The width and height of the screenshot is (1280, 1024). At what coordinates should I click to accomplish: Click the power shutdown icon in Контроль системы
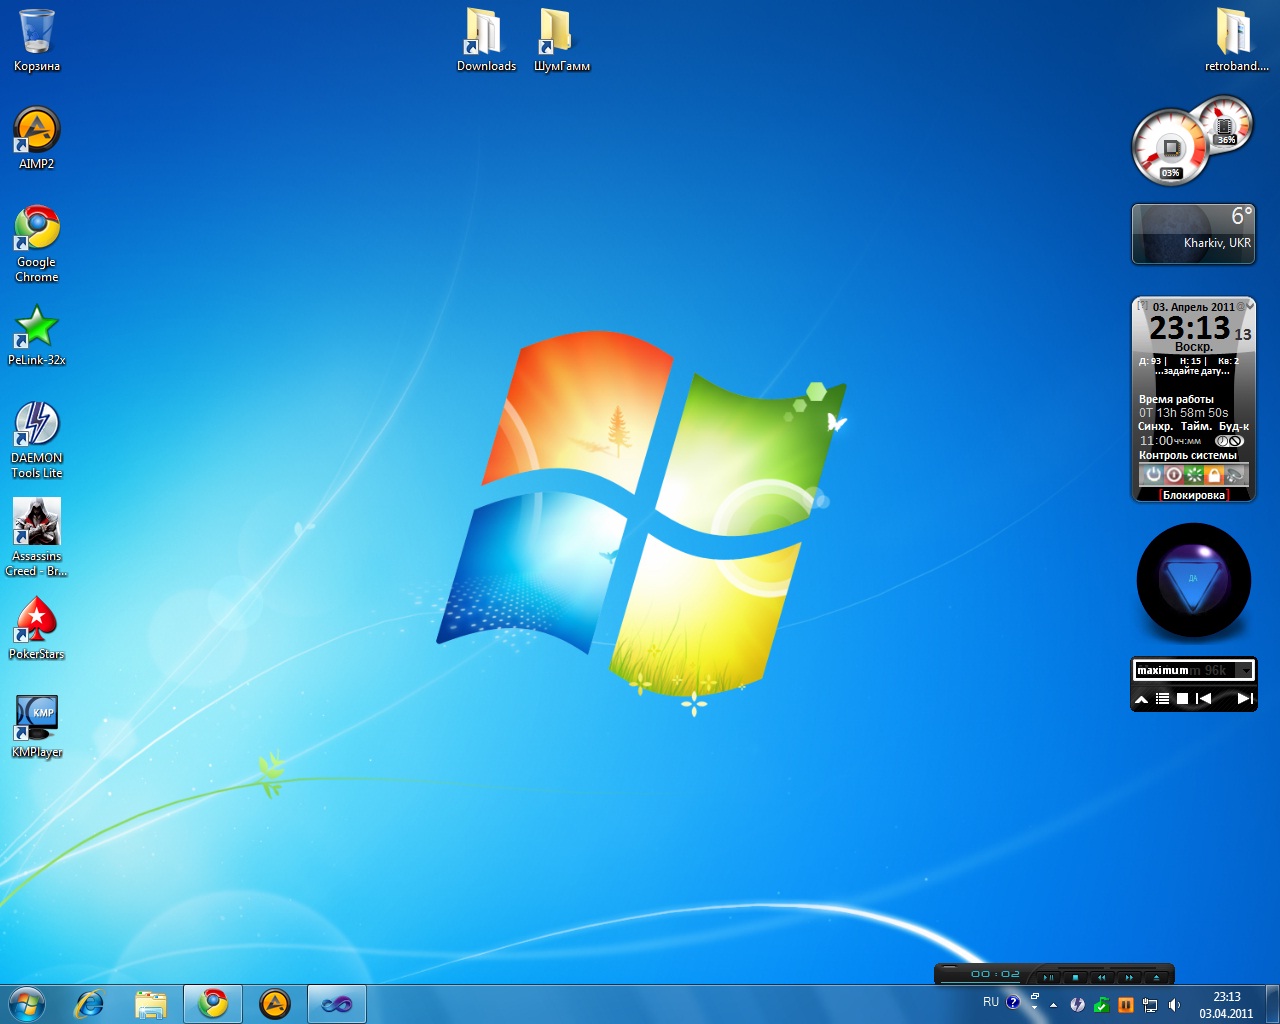point(1153,475)
